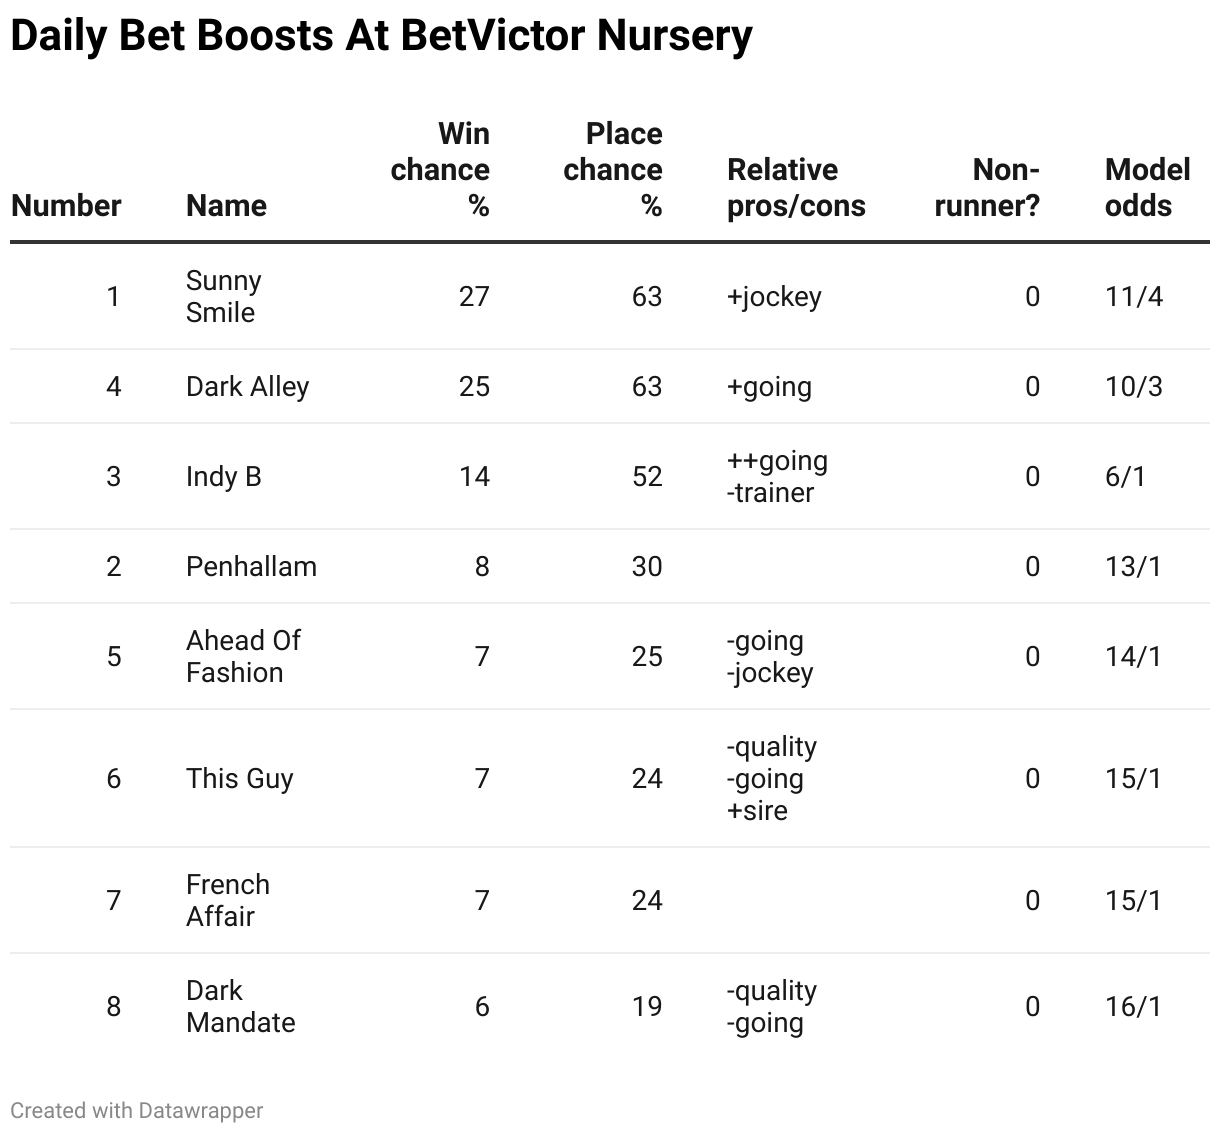Select the Ahead Of Fashion entry
Viewport: 1220px width, 1134px height.
[x=243, y=657]
